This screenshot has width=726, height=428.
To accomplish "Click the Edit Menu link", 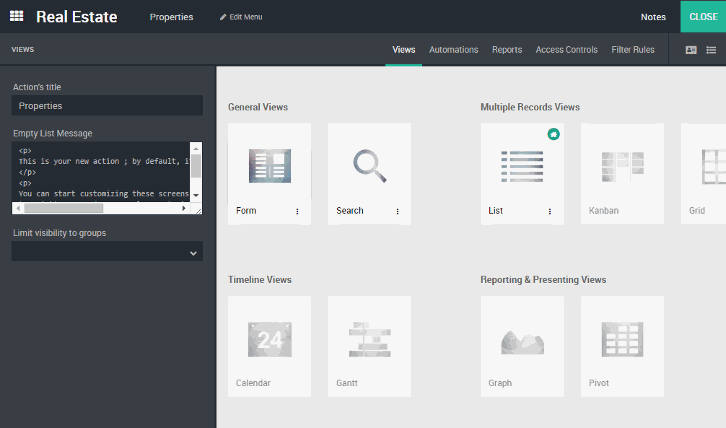I will coord(241,17).
